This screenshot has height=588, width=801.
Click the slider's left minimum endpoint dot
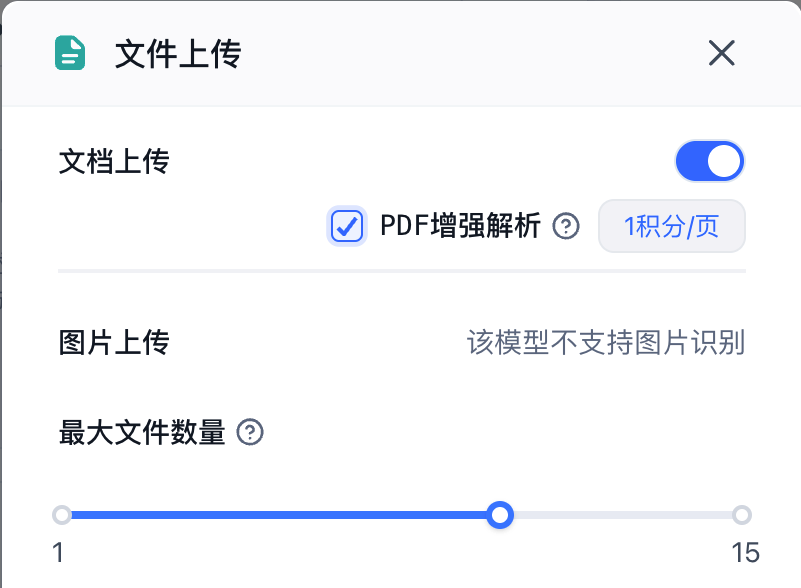point(62,515)
